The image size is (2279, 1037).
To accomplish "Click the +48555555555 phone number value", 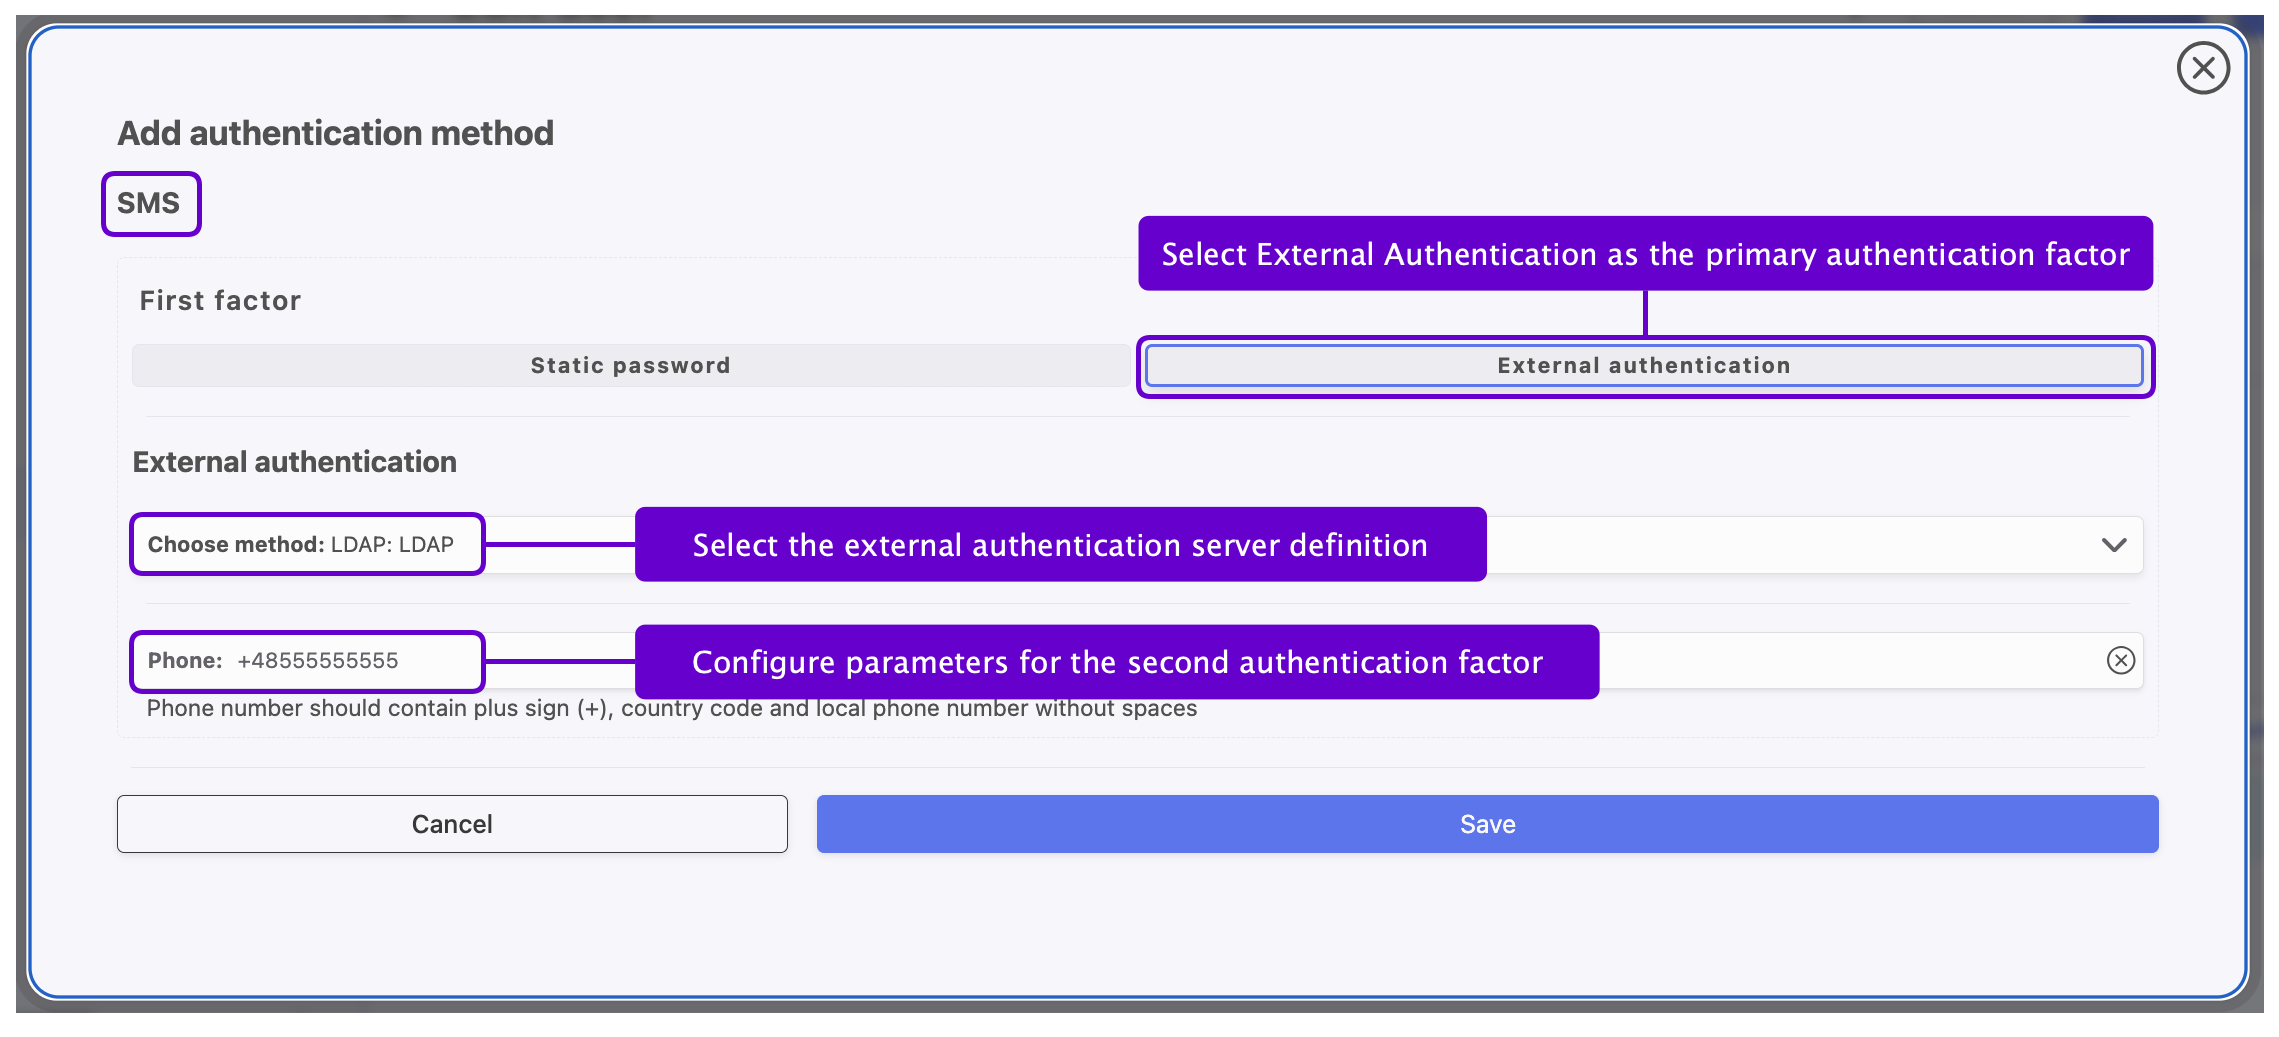I will tap(318, 661).
